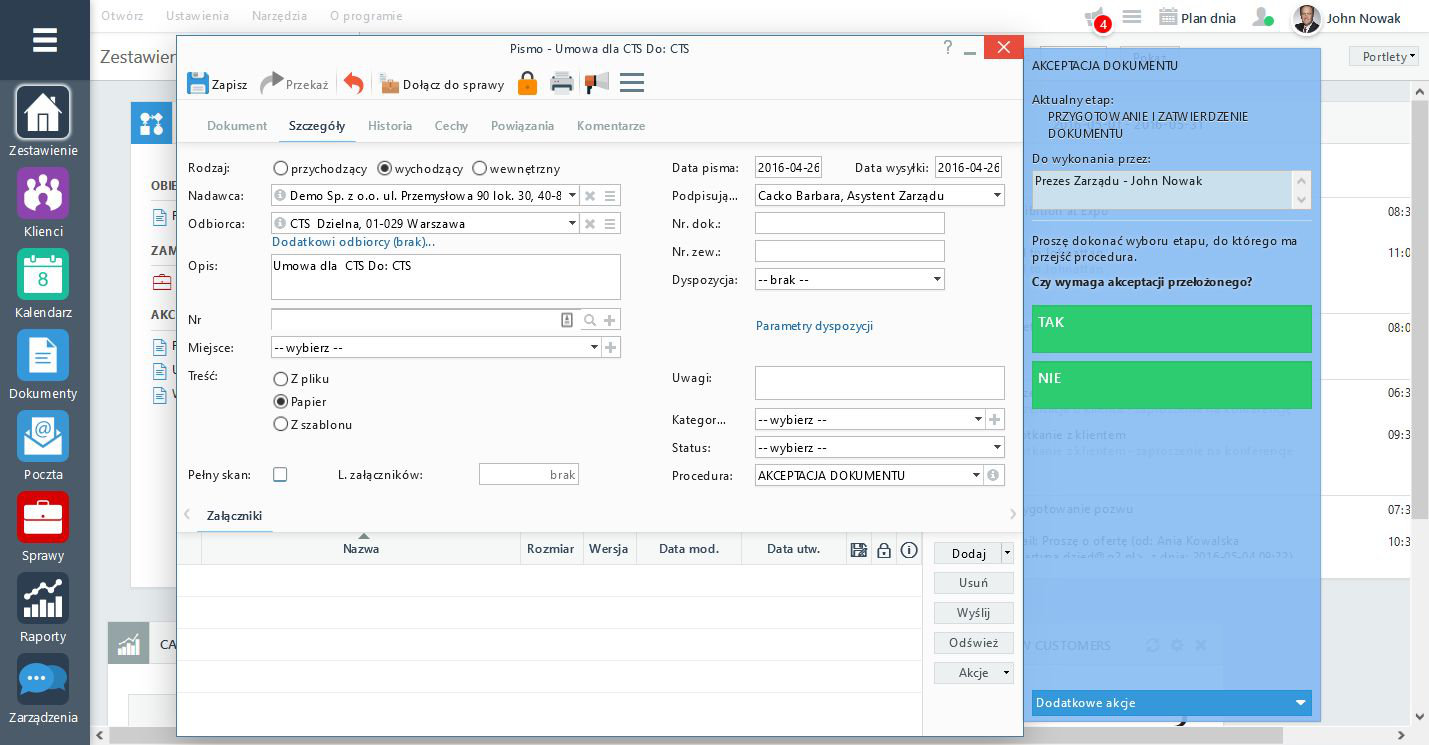Click the red undo arrow icon
Screen dimensions: 1429x745
(353, 84)
